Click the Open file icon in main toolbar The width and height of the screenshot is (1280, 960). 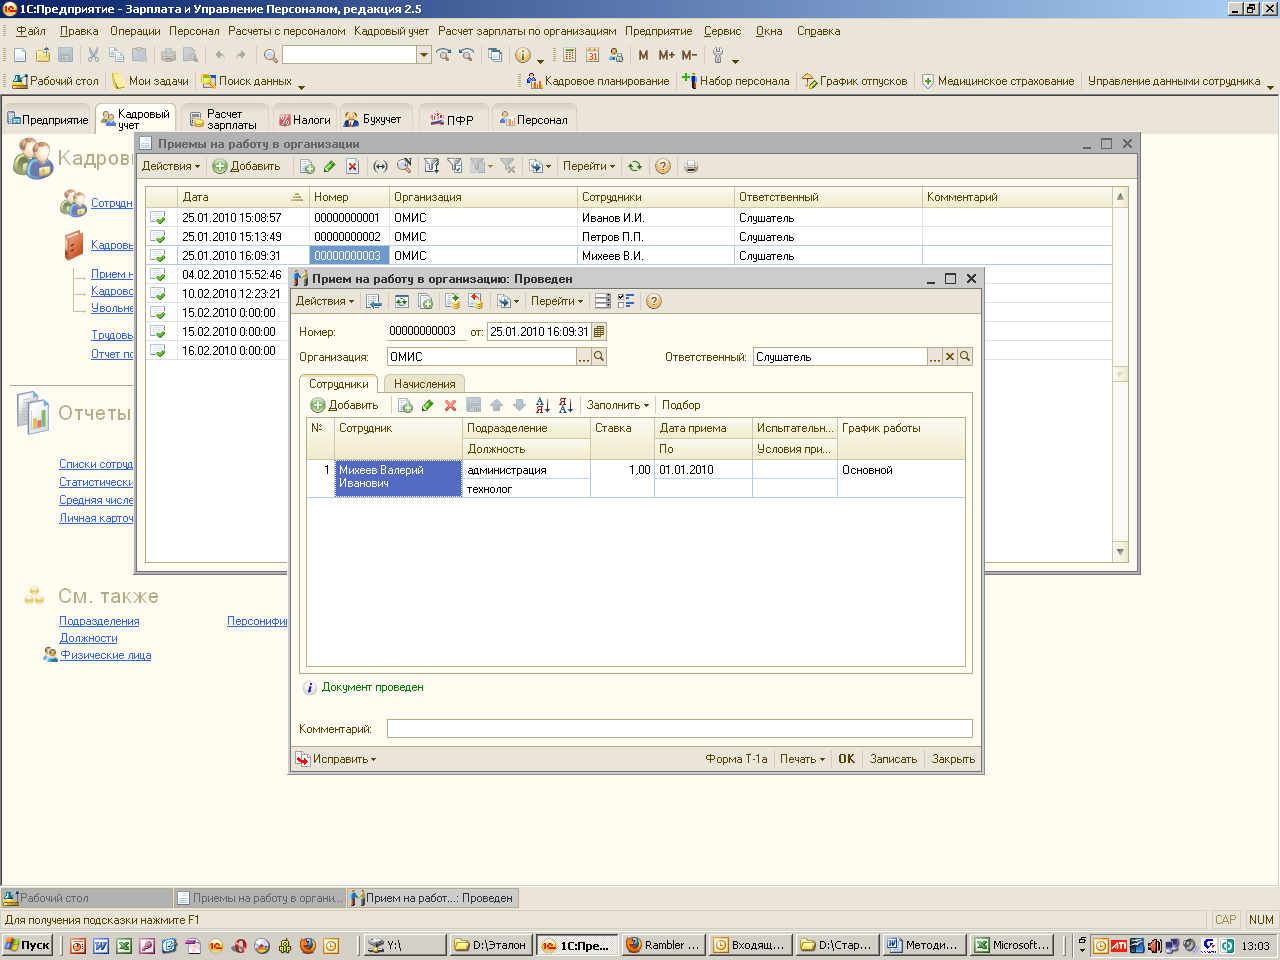pyautogui.click(x=42, y=55)
